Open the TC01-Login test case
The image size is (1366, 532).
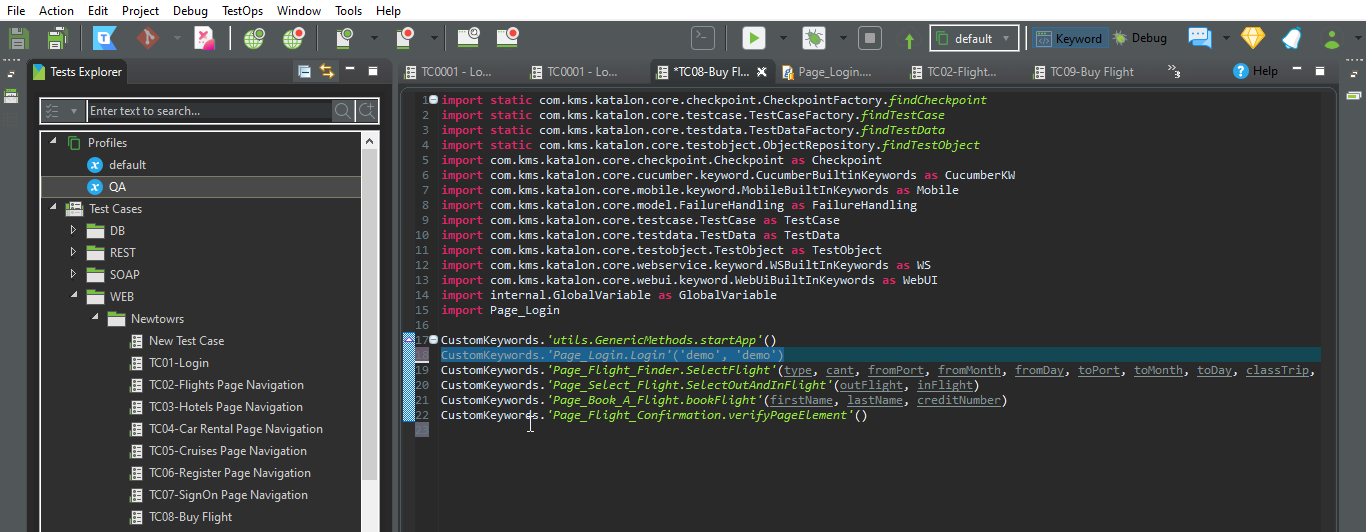[x=178, y=363]
